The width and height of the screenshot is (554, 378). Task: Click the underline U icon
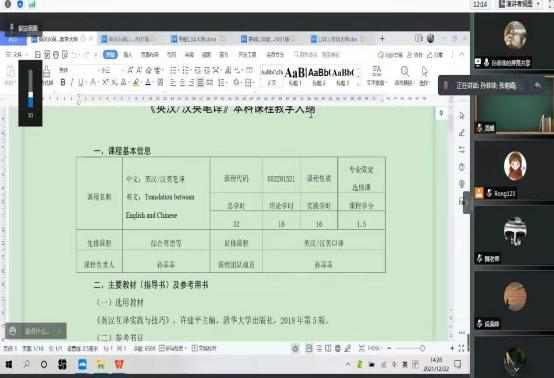point(81,82)
